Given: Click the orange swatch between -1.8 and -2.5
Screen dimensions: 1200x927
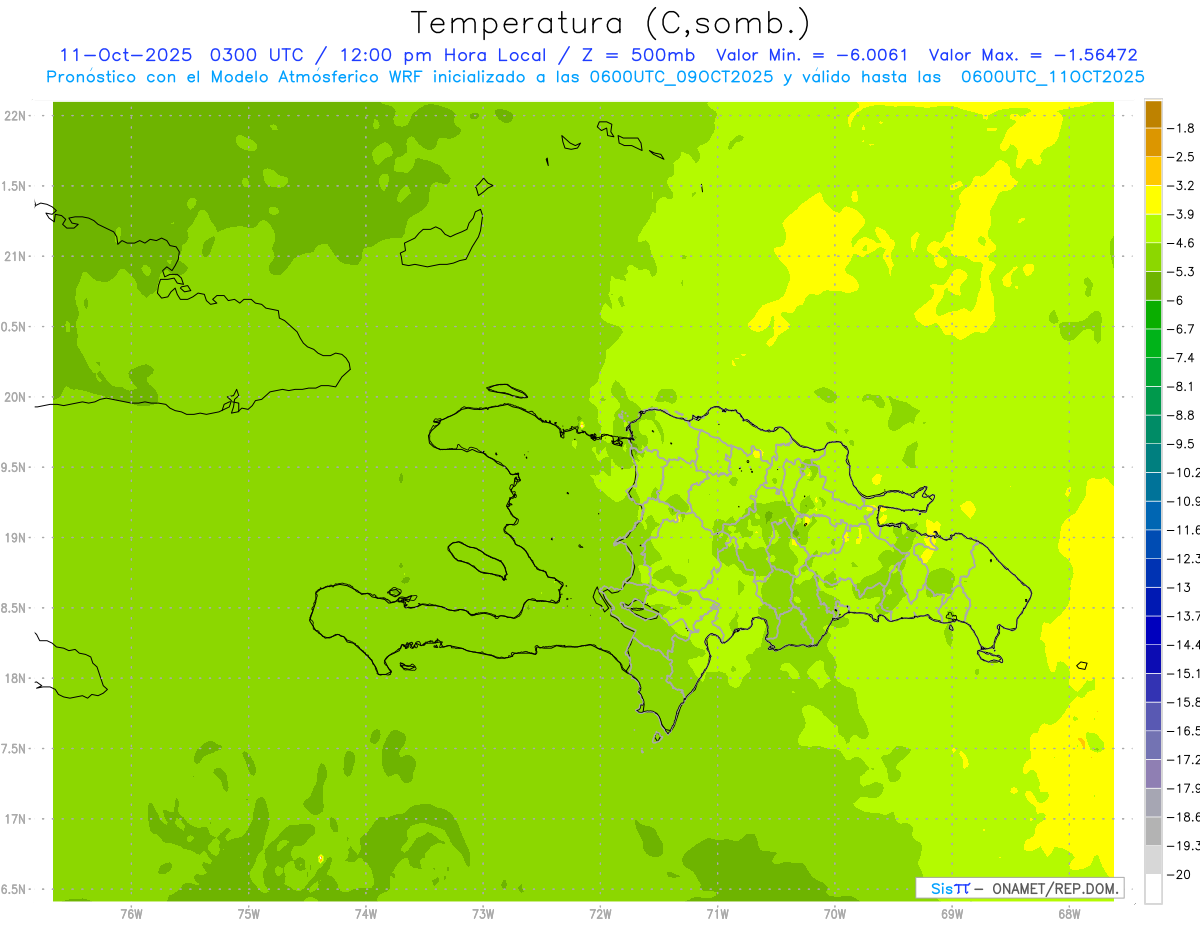Looking at the screenshot, I should tap(1153, 143).
